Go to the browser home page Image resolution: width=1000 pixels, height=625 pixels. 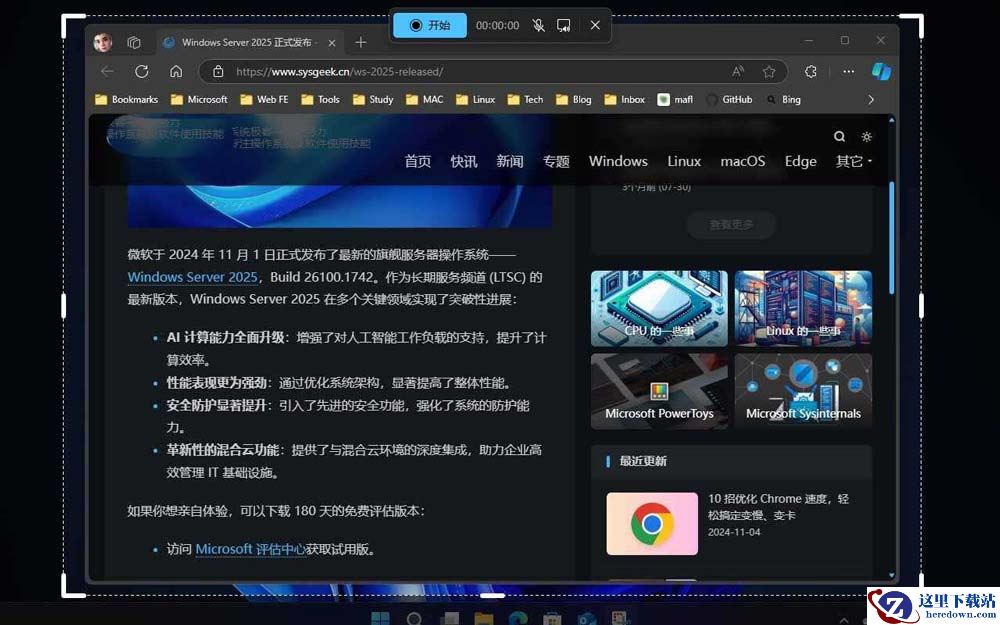(x=176, y=71)
